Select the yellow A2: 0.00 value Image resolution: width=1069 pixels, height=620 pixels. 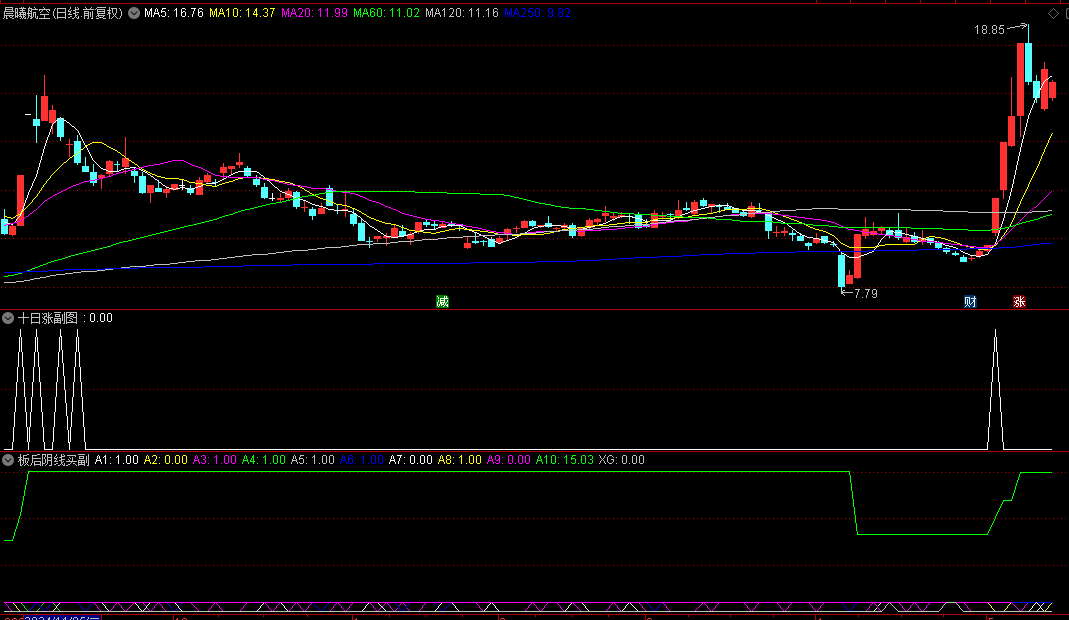tap(166, 460)
